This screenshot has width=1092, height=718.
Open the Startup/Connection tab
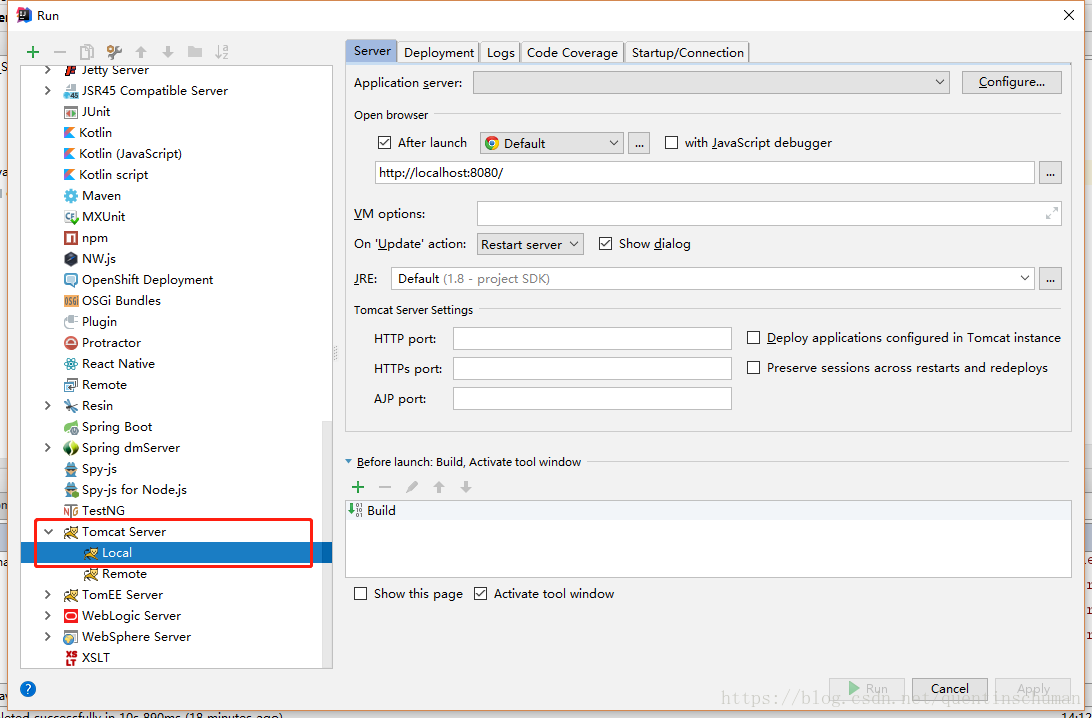688,53
